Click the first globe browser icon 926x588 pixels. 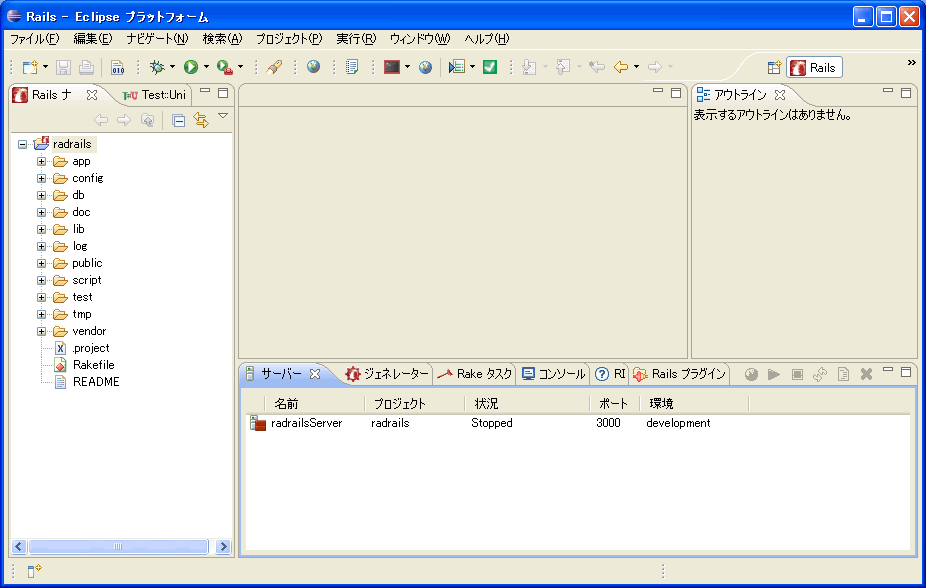(314, 66)
